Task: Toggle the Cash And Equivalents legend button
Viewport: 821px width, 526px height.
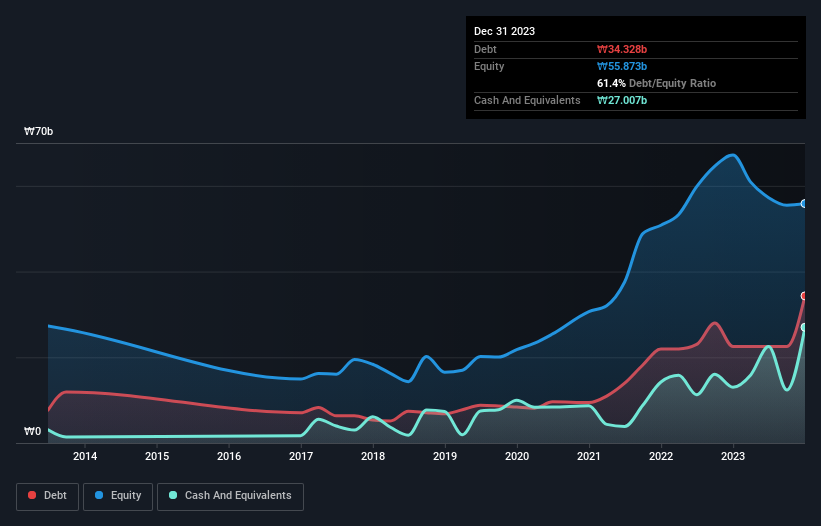Action: pyautogui.click(x=230, y=496)
